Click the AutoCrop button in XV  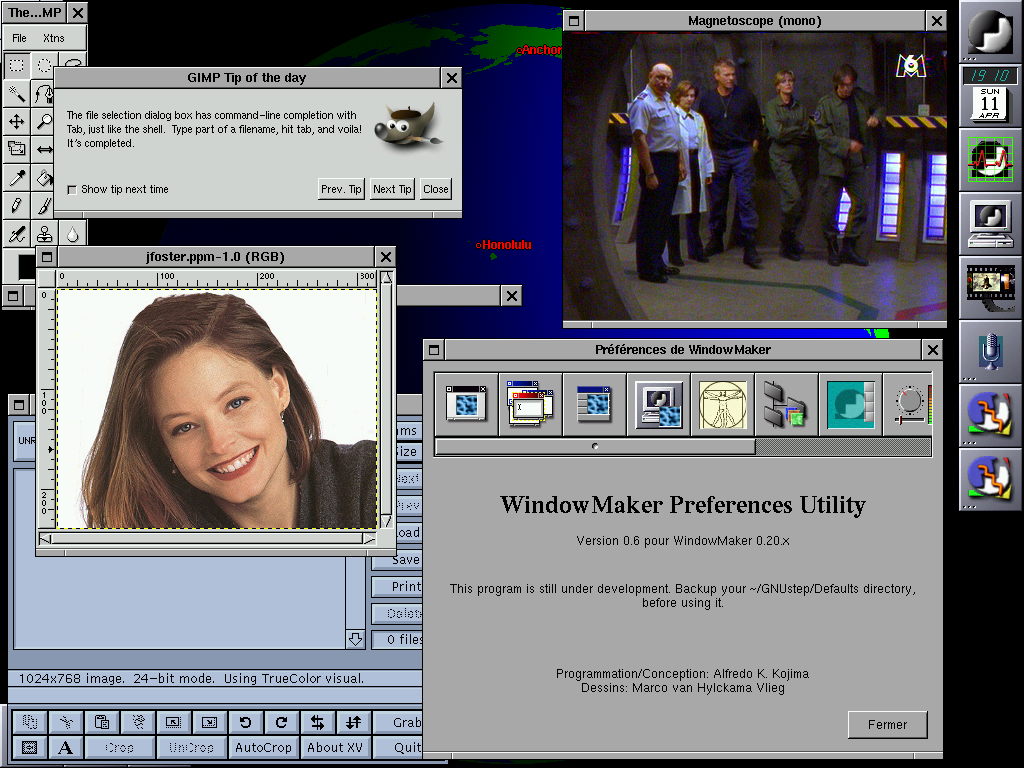point(263,747)
